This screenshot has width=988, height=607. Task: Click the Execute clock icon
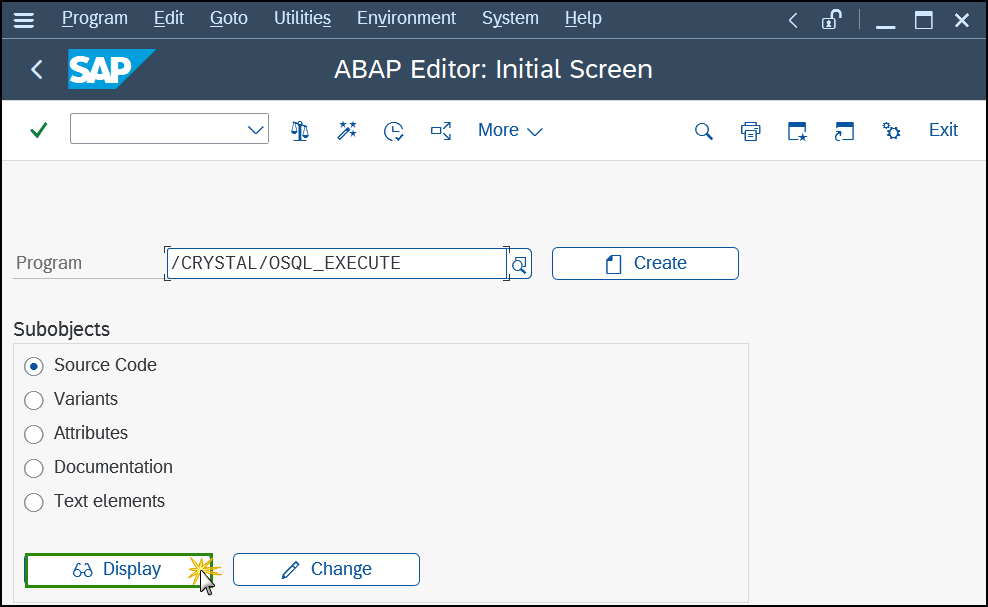(x=394, y=131)
